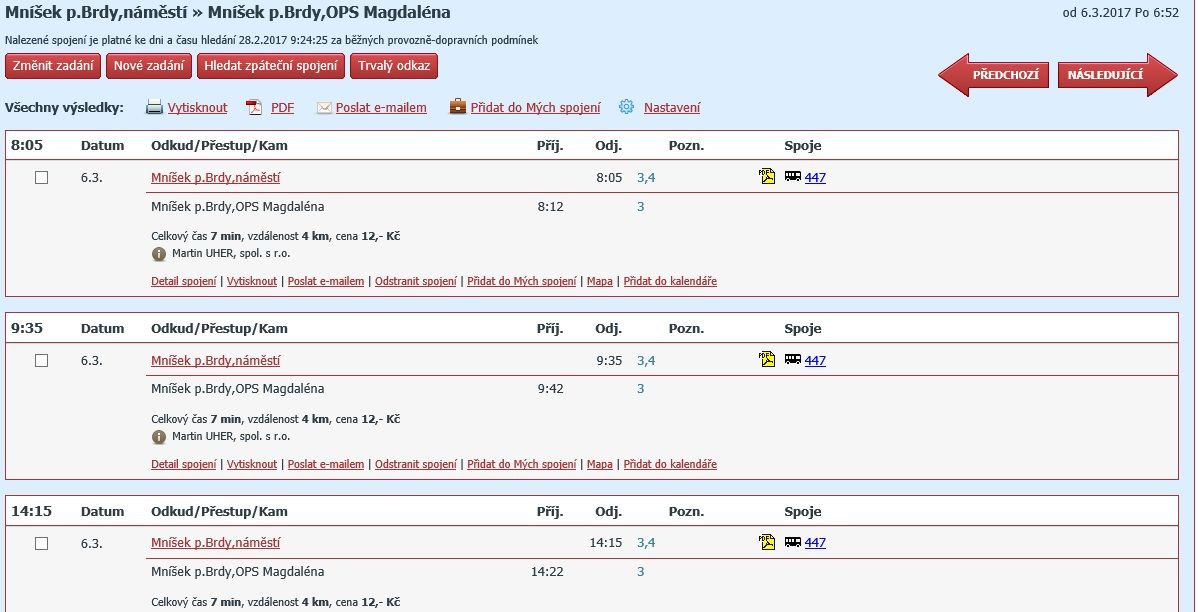Click bus icon in the 8:05 connection

pyautogui.click(x=793, y=176)
